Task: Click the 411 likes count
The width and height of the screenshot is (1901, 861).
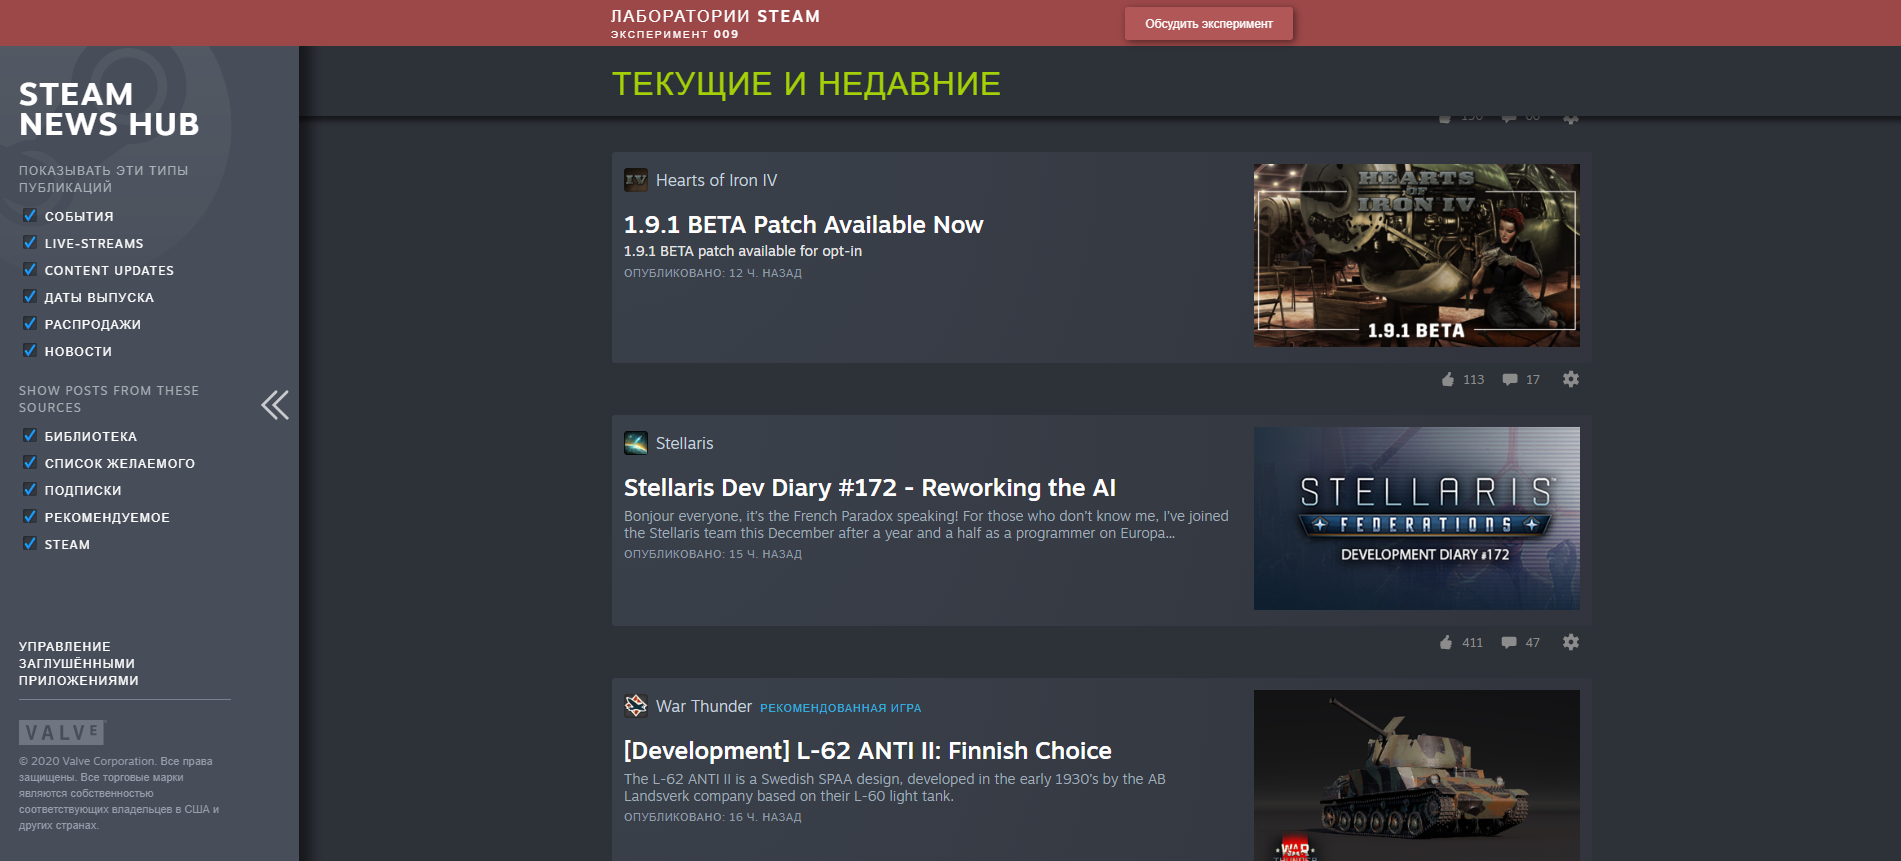Action: tap(1473, 643)
